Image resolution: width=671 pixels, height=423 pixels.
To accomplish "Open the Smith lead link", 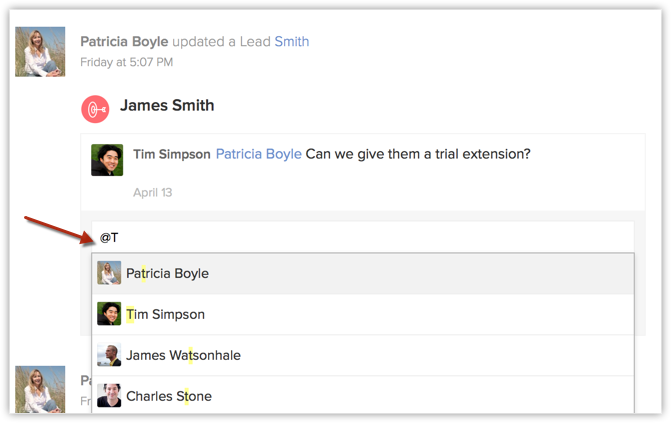I will click(x=291, y=42).
